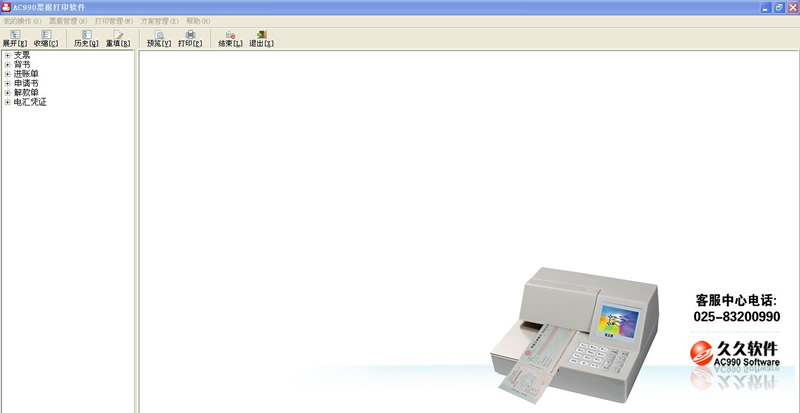Viewport: 800px width, 413px height.
Task: Open 历史 (History) from the toolbar
Action: coord(87,38)
